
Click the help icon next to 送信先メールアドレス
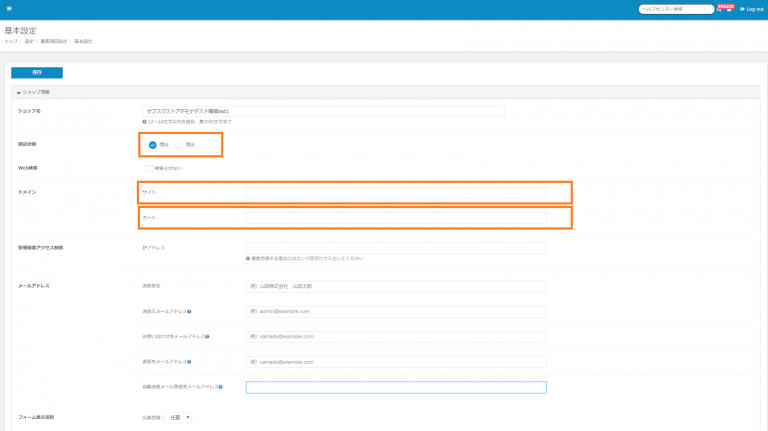[190, 361]
